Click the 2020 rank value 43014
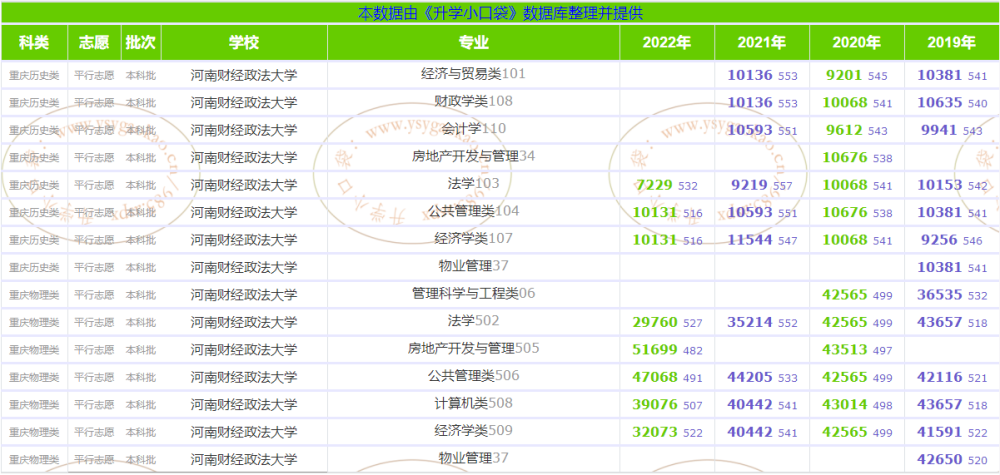This screenshot has width=1000, height=475. coord(845,404)
